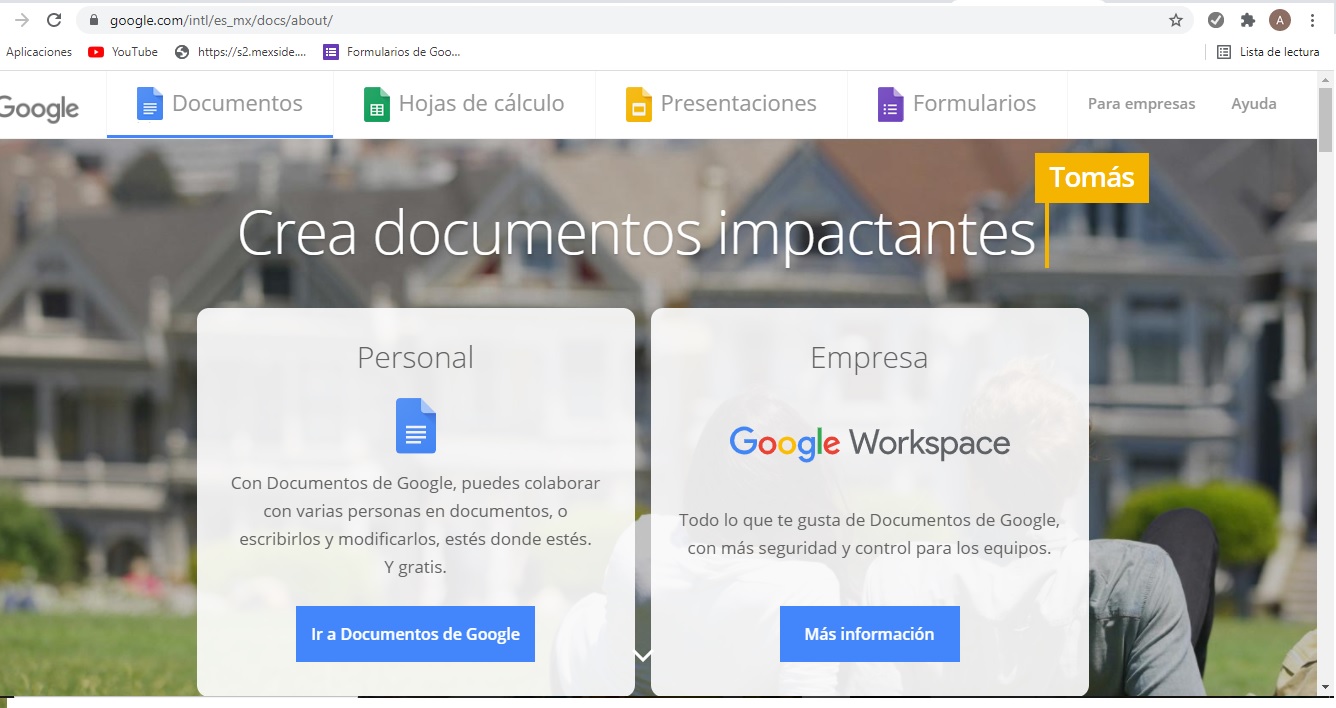Open the profile avatar A
This screenshot has width=1336, height=708.
(x=1279, y=20)
